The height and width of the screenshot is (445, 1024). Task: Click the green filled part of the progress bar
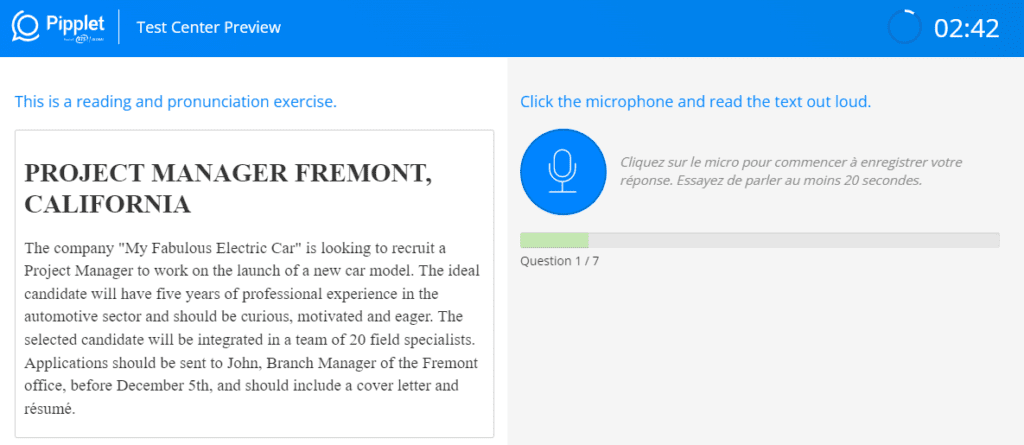pos(554,240)
